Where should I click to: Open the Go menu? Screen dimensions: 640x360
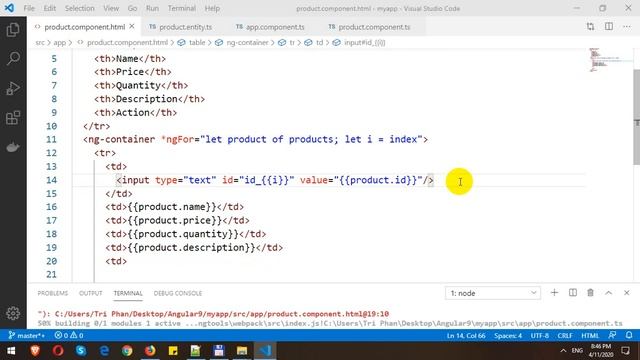pyautogui.click(x=132, y=8)
